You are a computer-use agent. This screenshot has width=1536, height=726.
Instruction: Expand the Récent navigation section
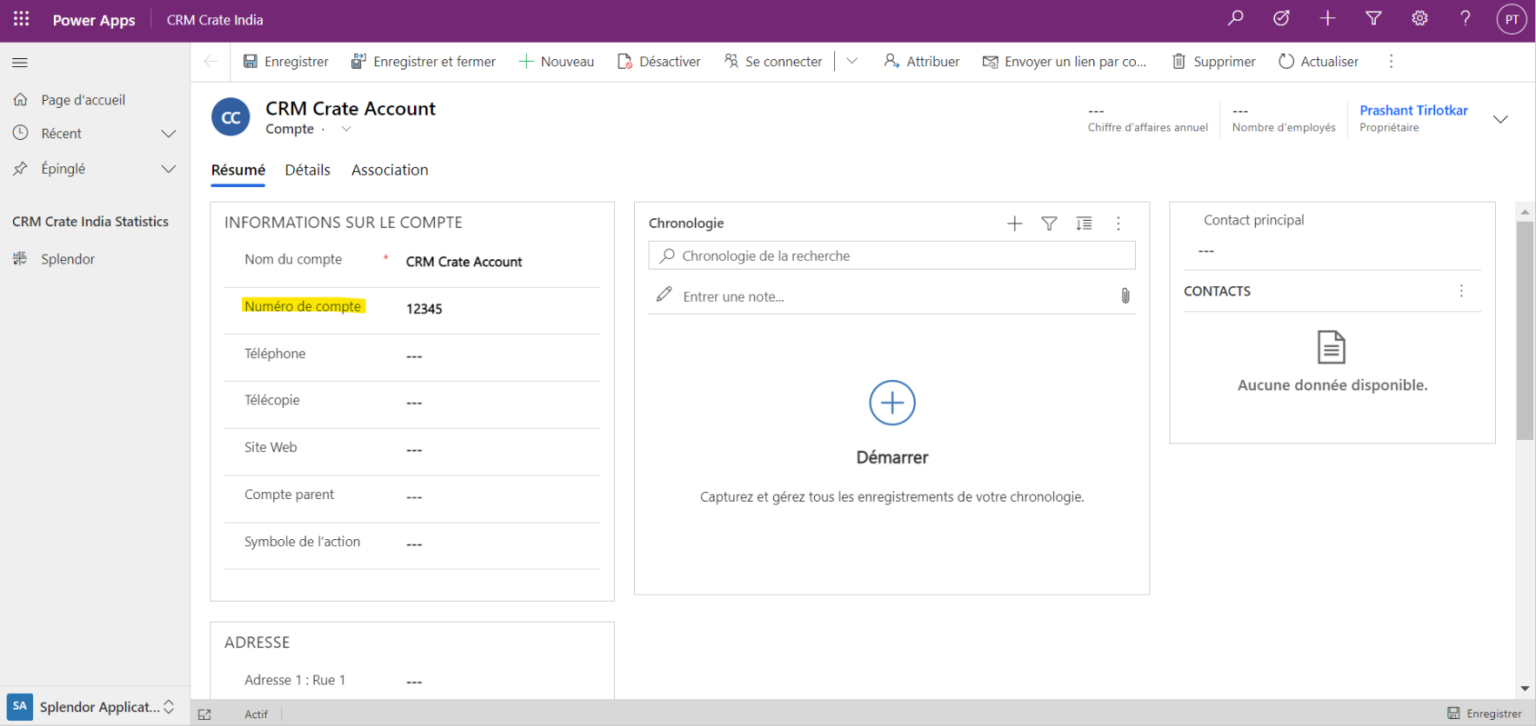coord(168,133)
